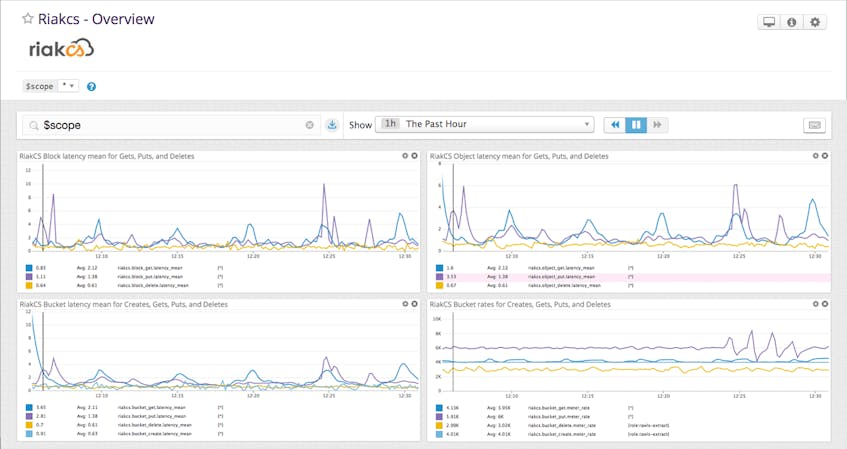Open keyboard shortcuts icon on toolbar
The image size is (847, 449).
point(815,125)
